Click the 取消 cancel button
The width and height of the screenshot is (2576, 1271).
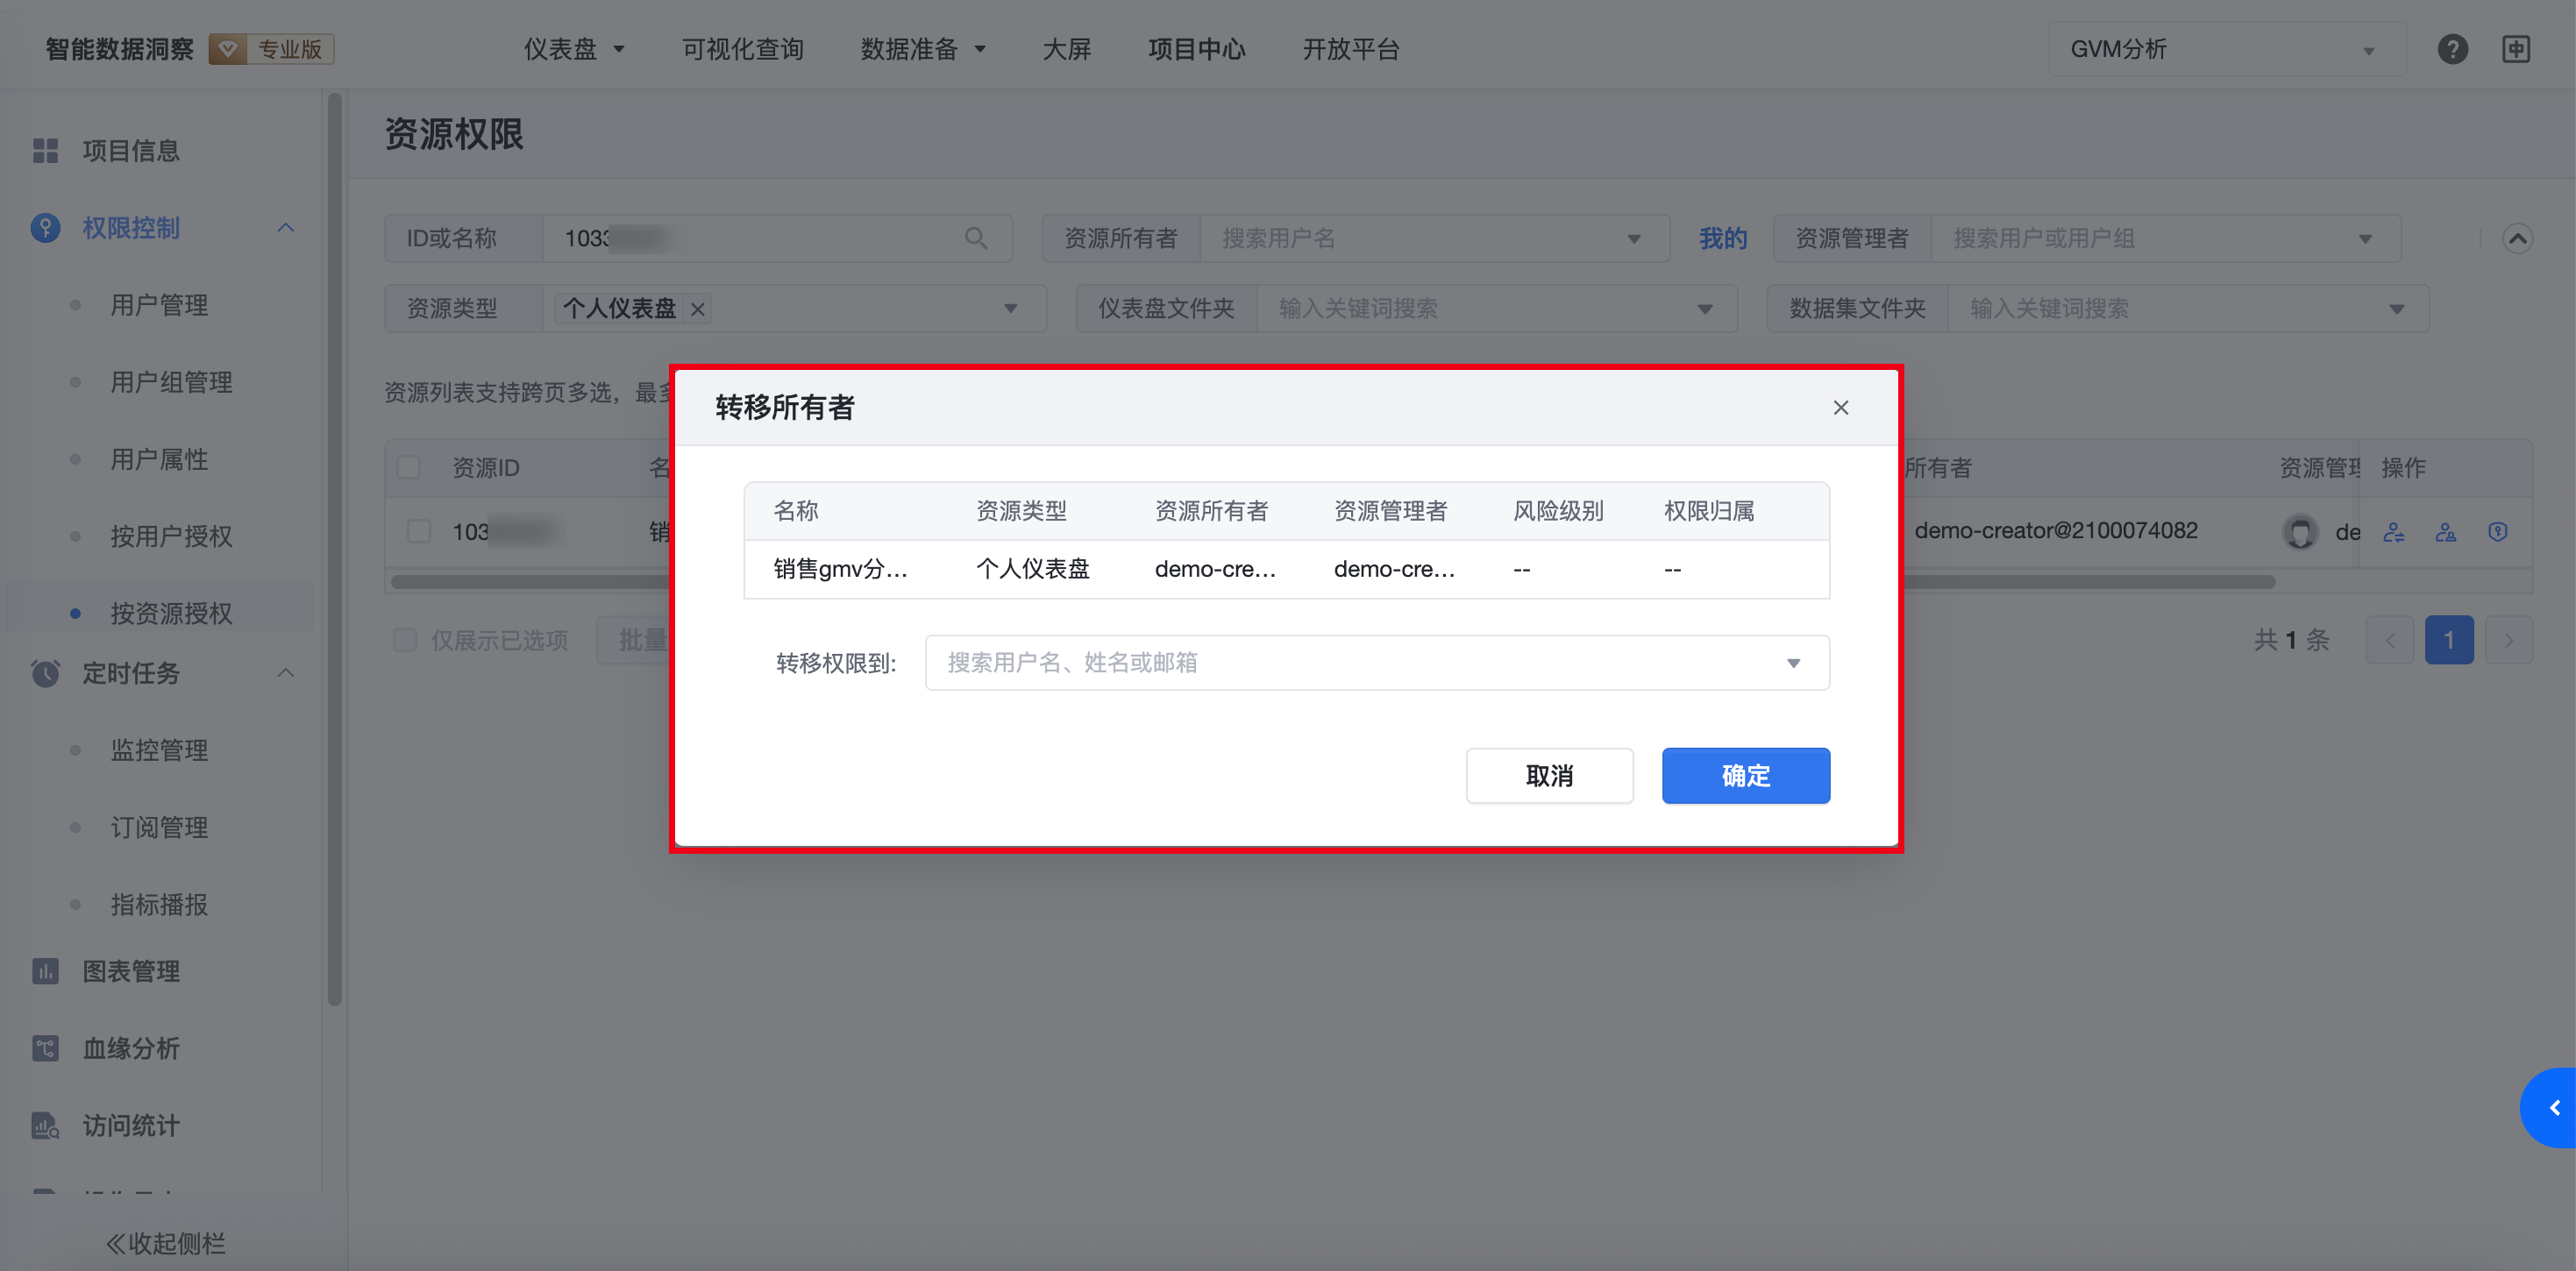point(1549,775)
